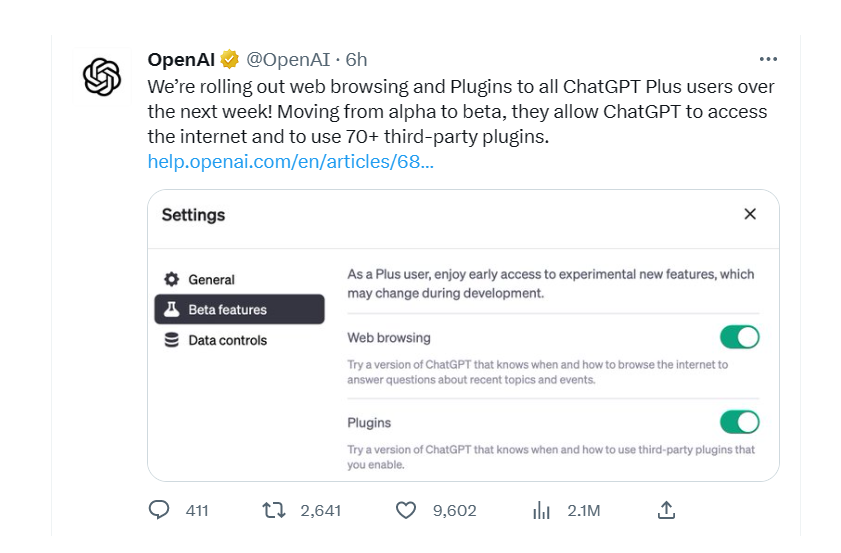The height and width of the screenshot is (553, 841).
Task: Click the OpenAI account display name
Action: tap(182, 59)
